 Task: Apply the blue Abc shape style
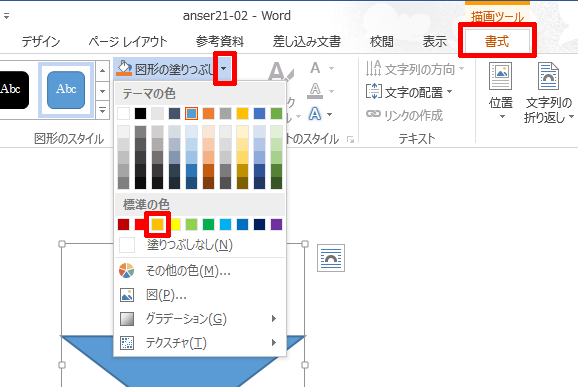pyautogui.click(x=66, y=90)
